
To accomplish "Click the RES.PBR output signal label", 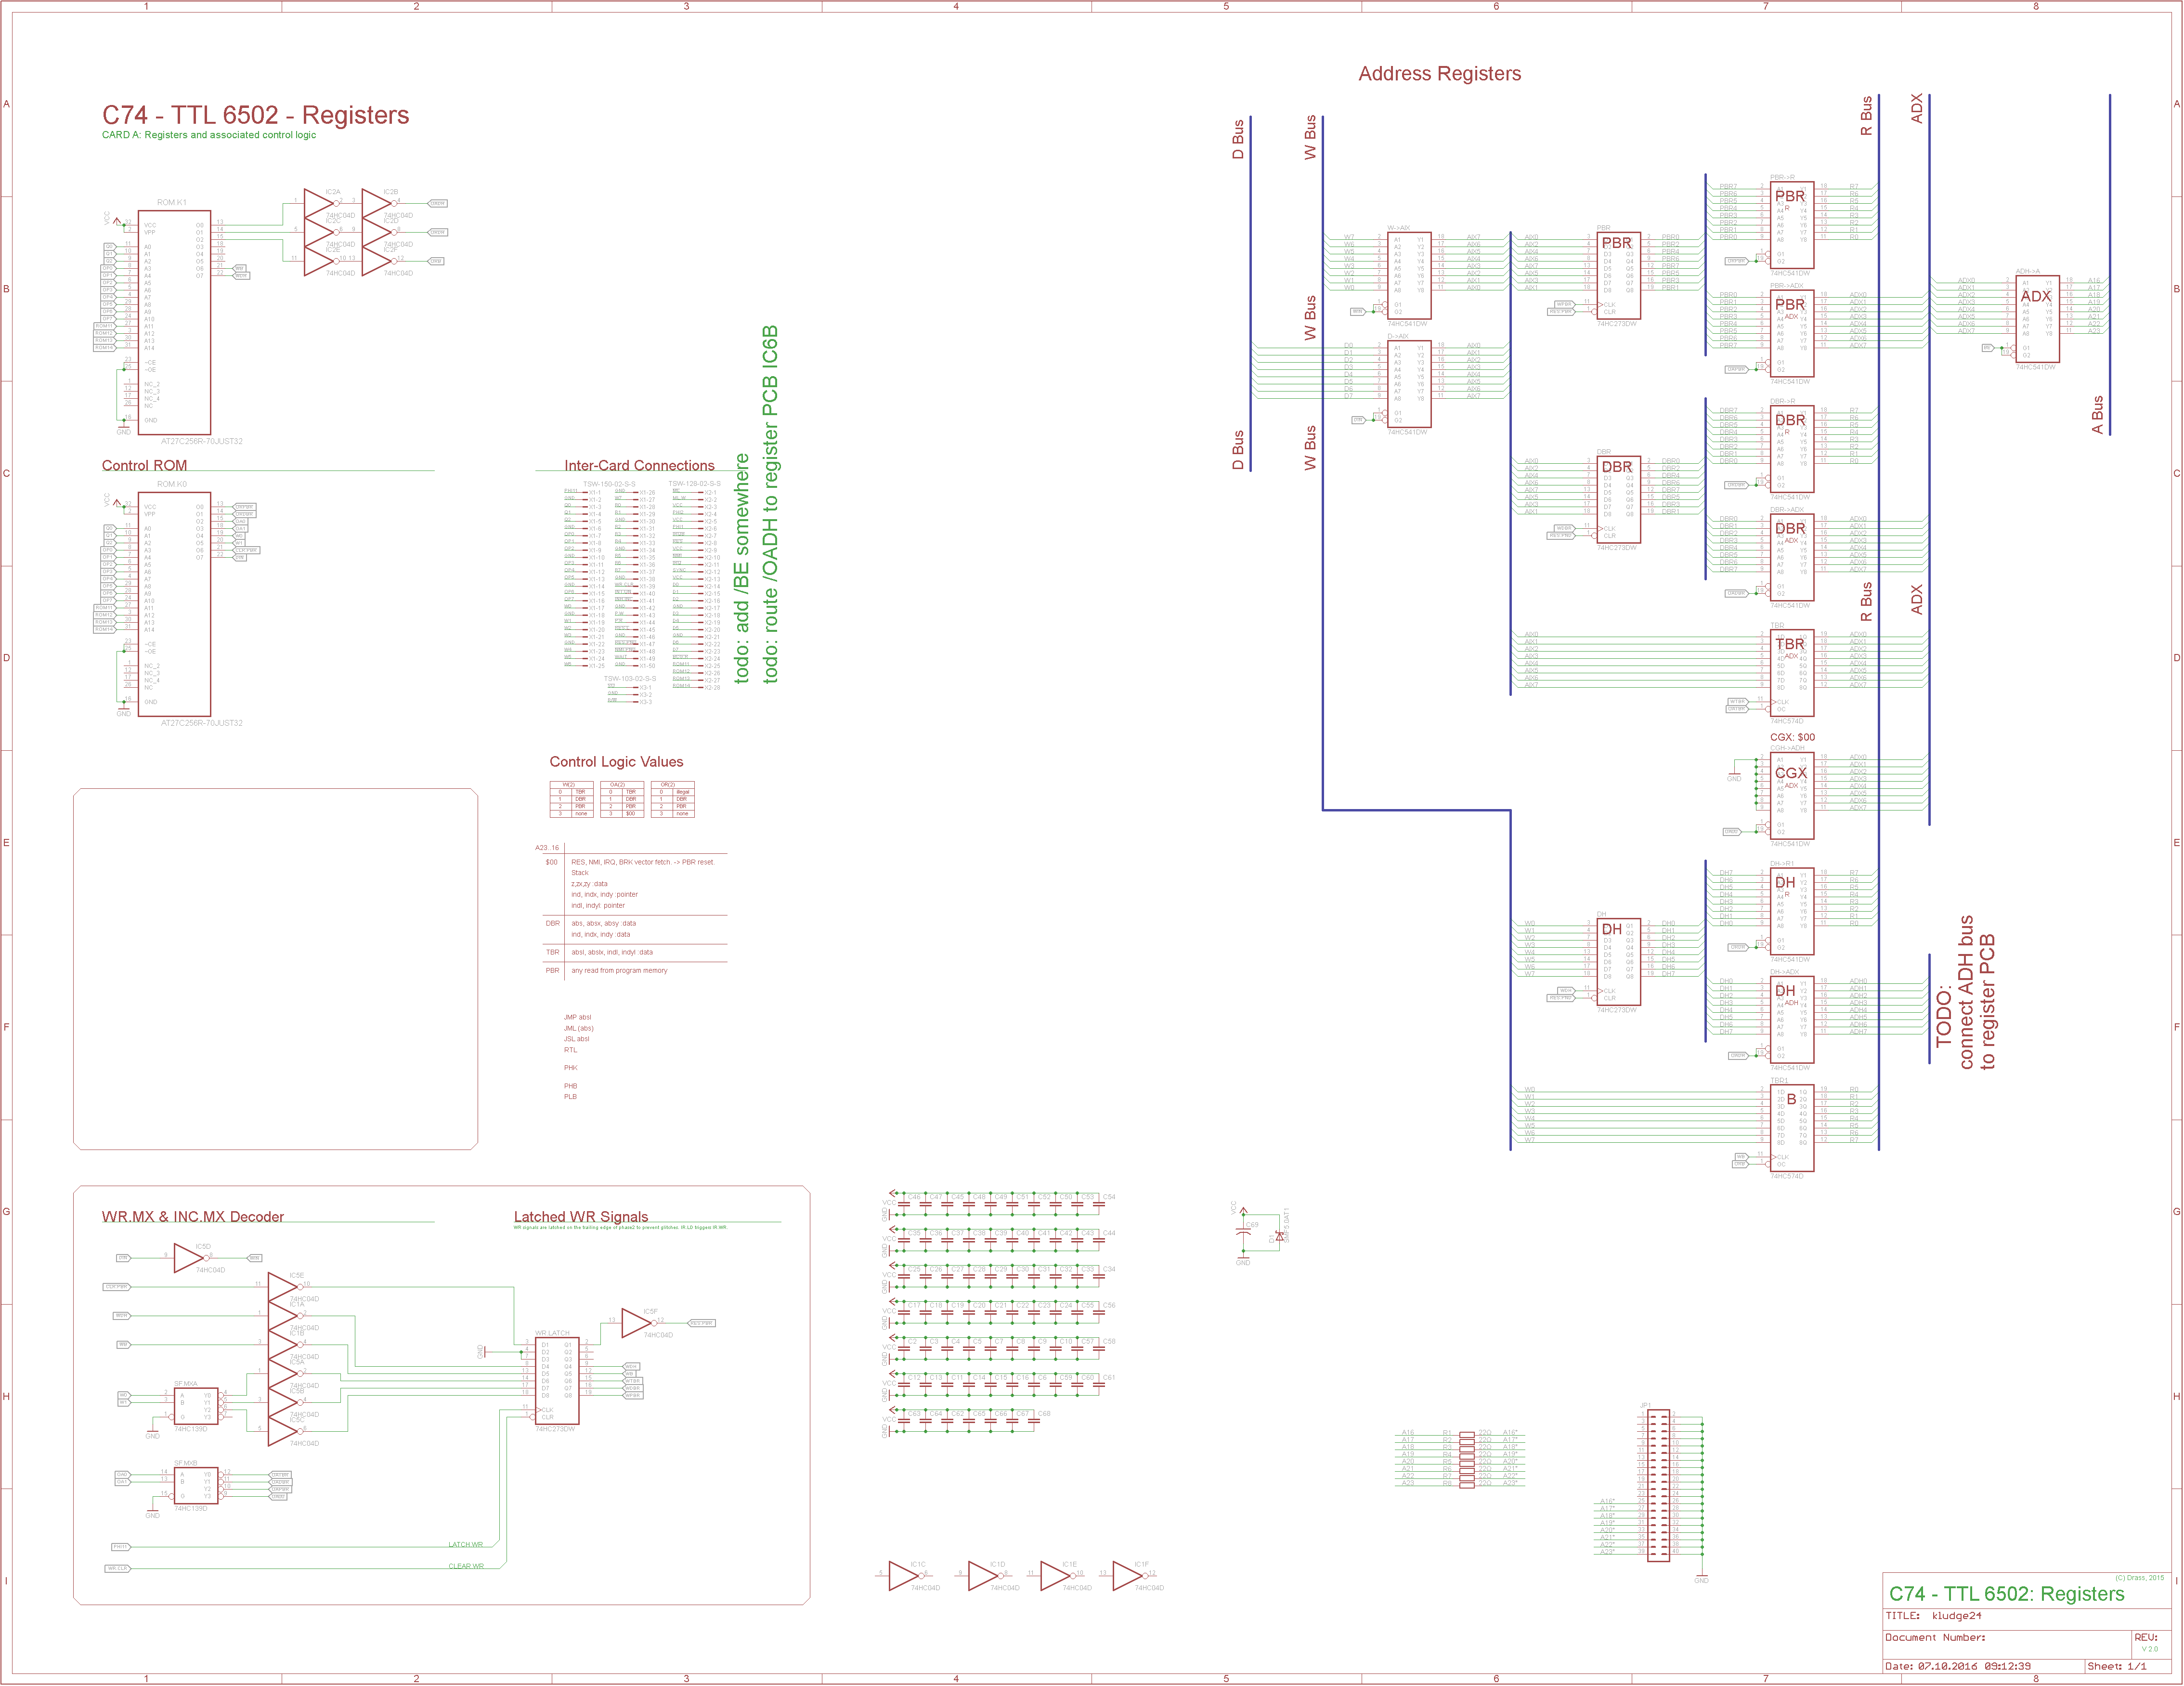I will pyautogui.click(x=701, y=1323).
